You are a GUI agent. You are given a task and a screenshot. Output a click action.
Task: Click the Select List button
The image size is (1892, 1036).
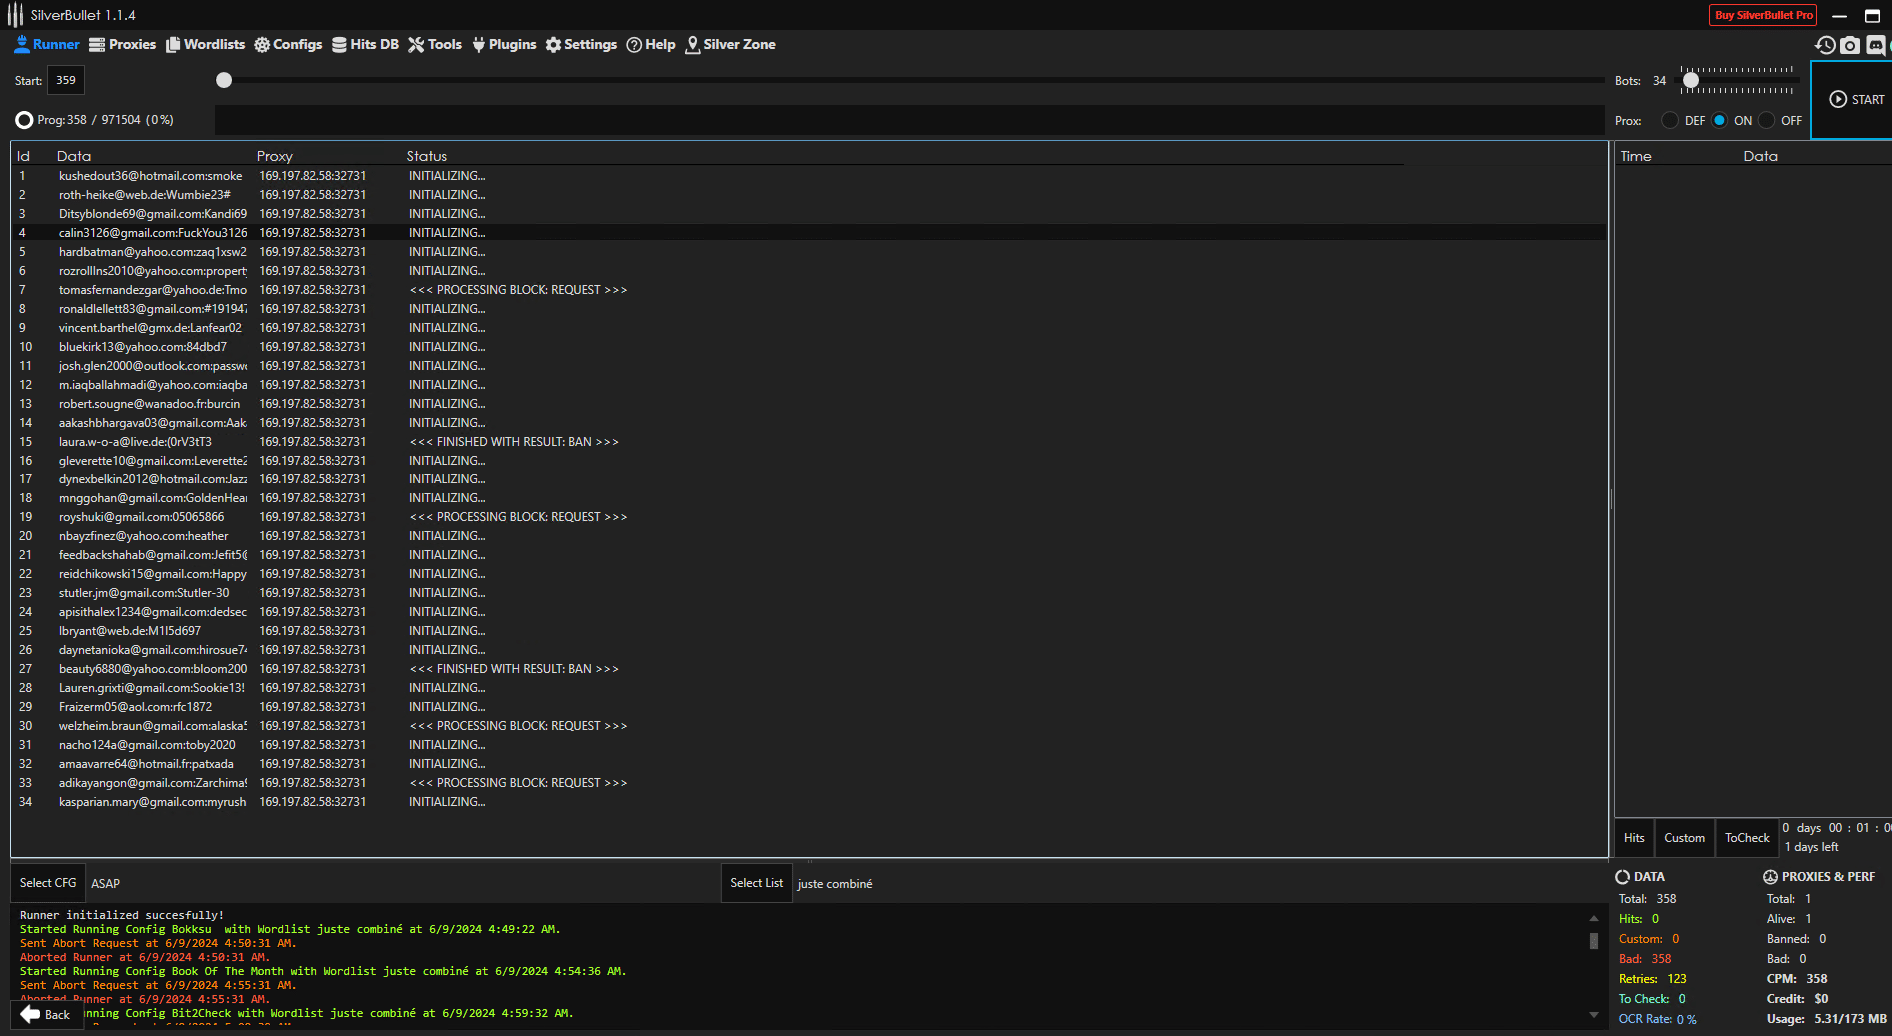pos(756,883)
